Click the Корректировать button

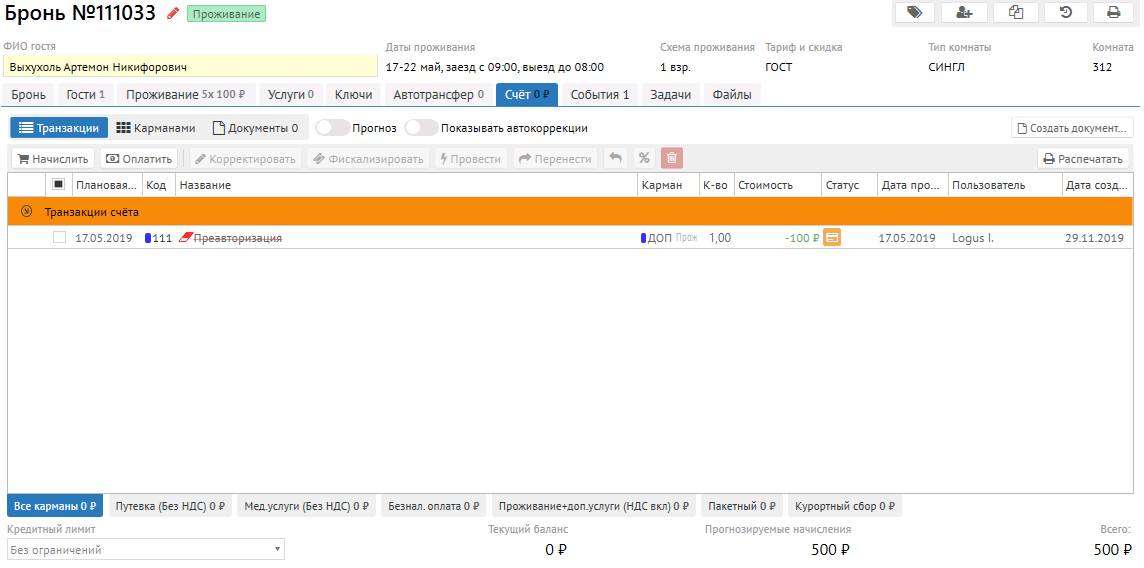245,158
